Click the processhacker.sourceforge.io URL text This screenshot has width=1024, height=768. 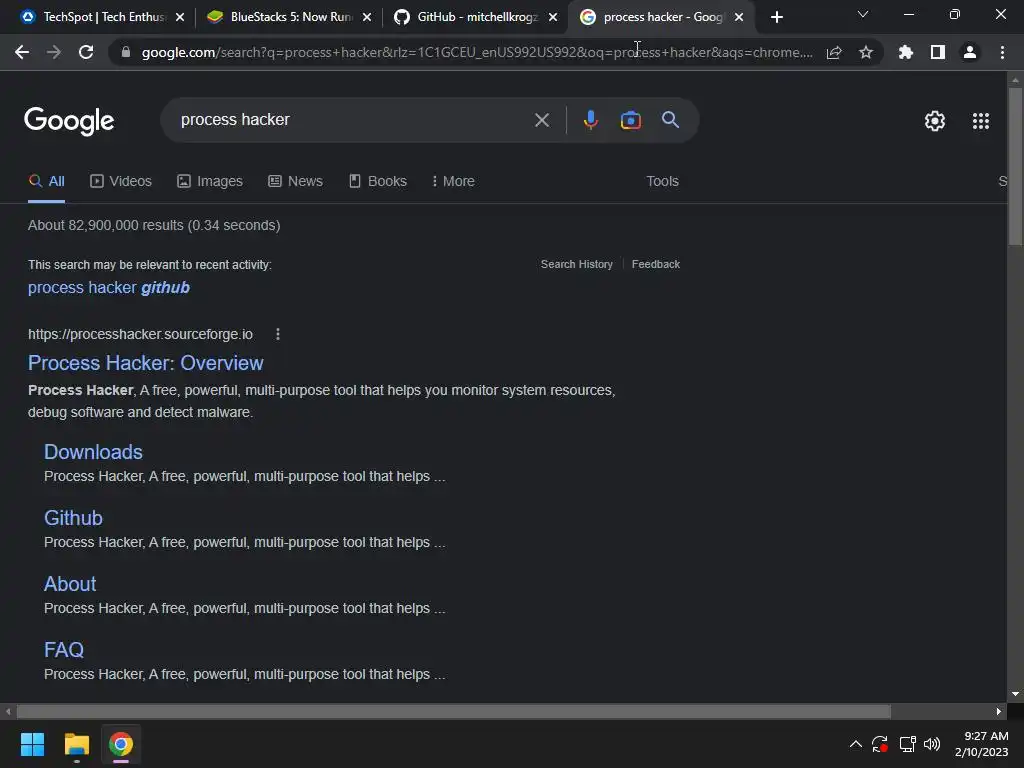click(140, 334)
